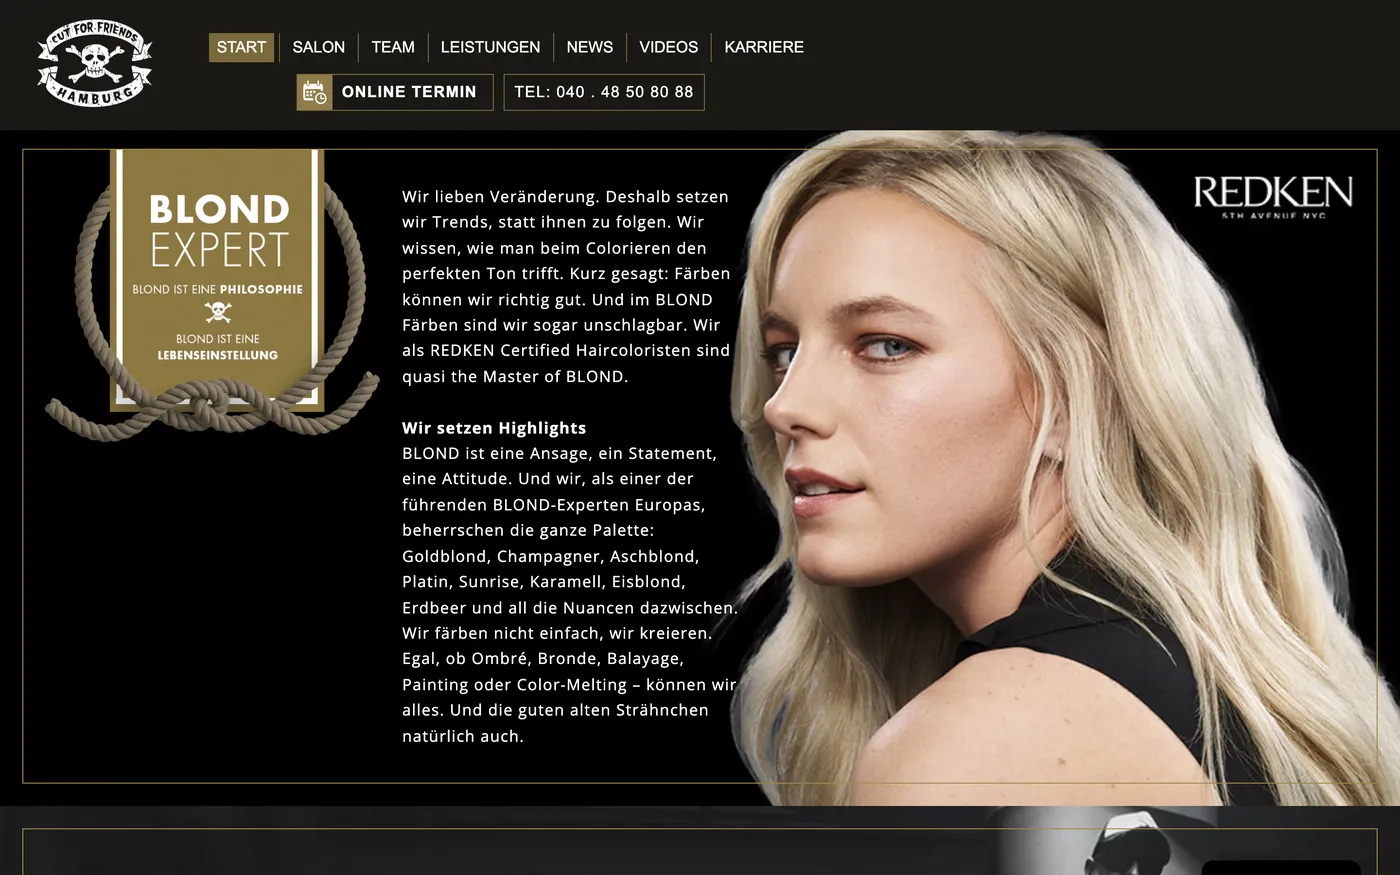Click the badge text "LEBENSEINSTELLUNG"
1400x875 pixels.
(x=217, y=355)
